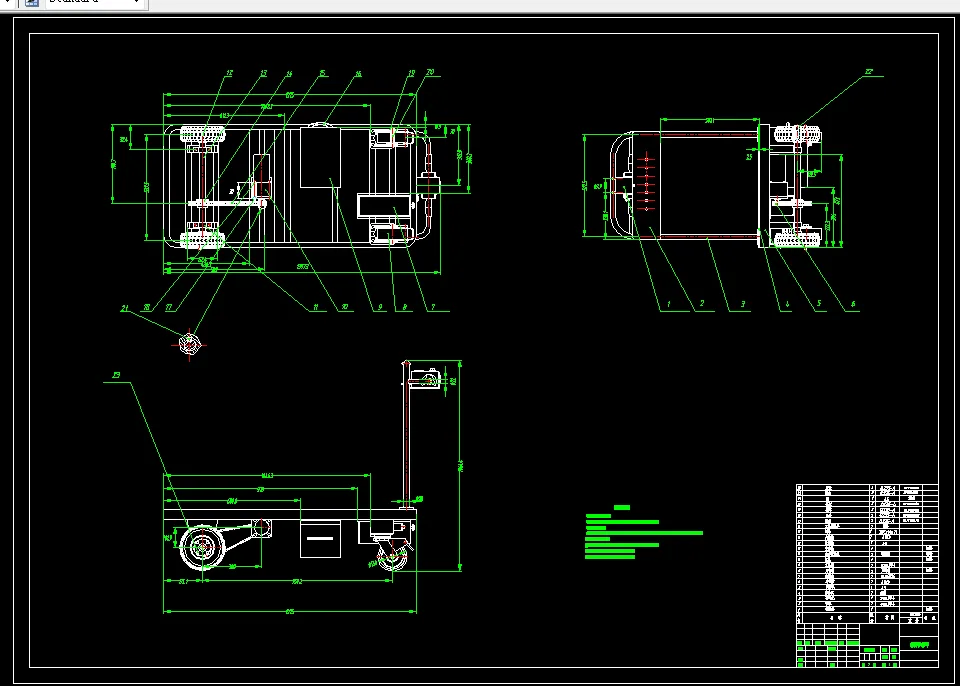Click the parts list table above title block
The width and height of the screenshot is (960, 686).
867,554
